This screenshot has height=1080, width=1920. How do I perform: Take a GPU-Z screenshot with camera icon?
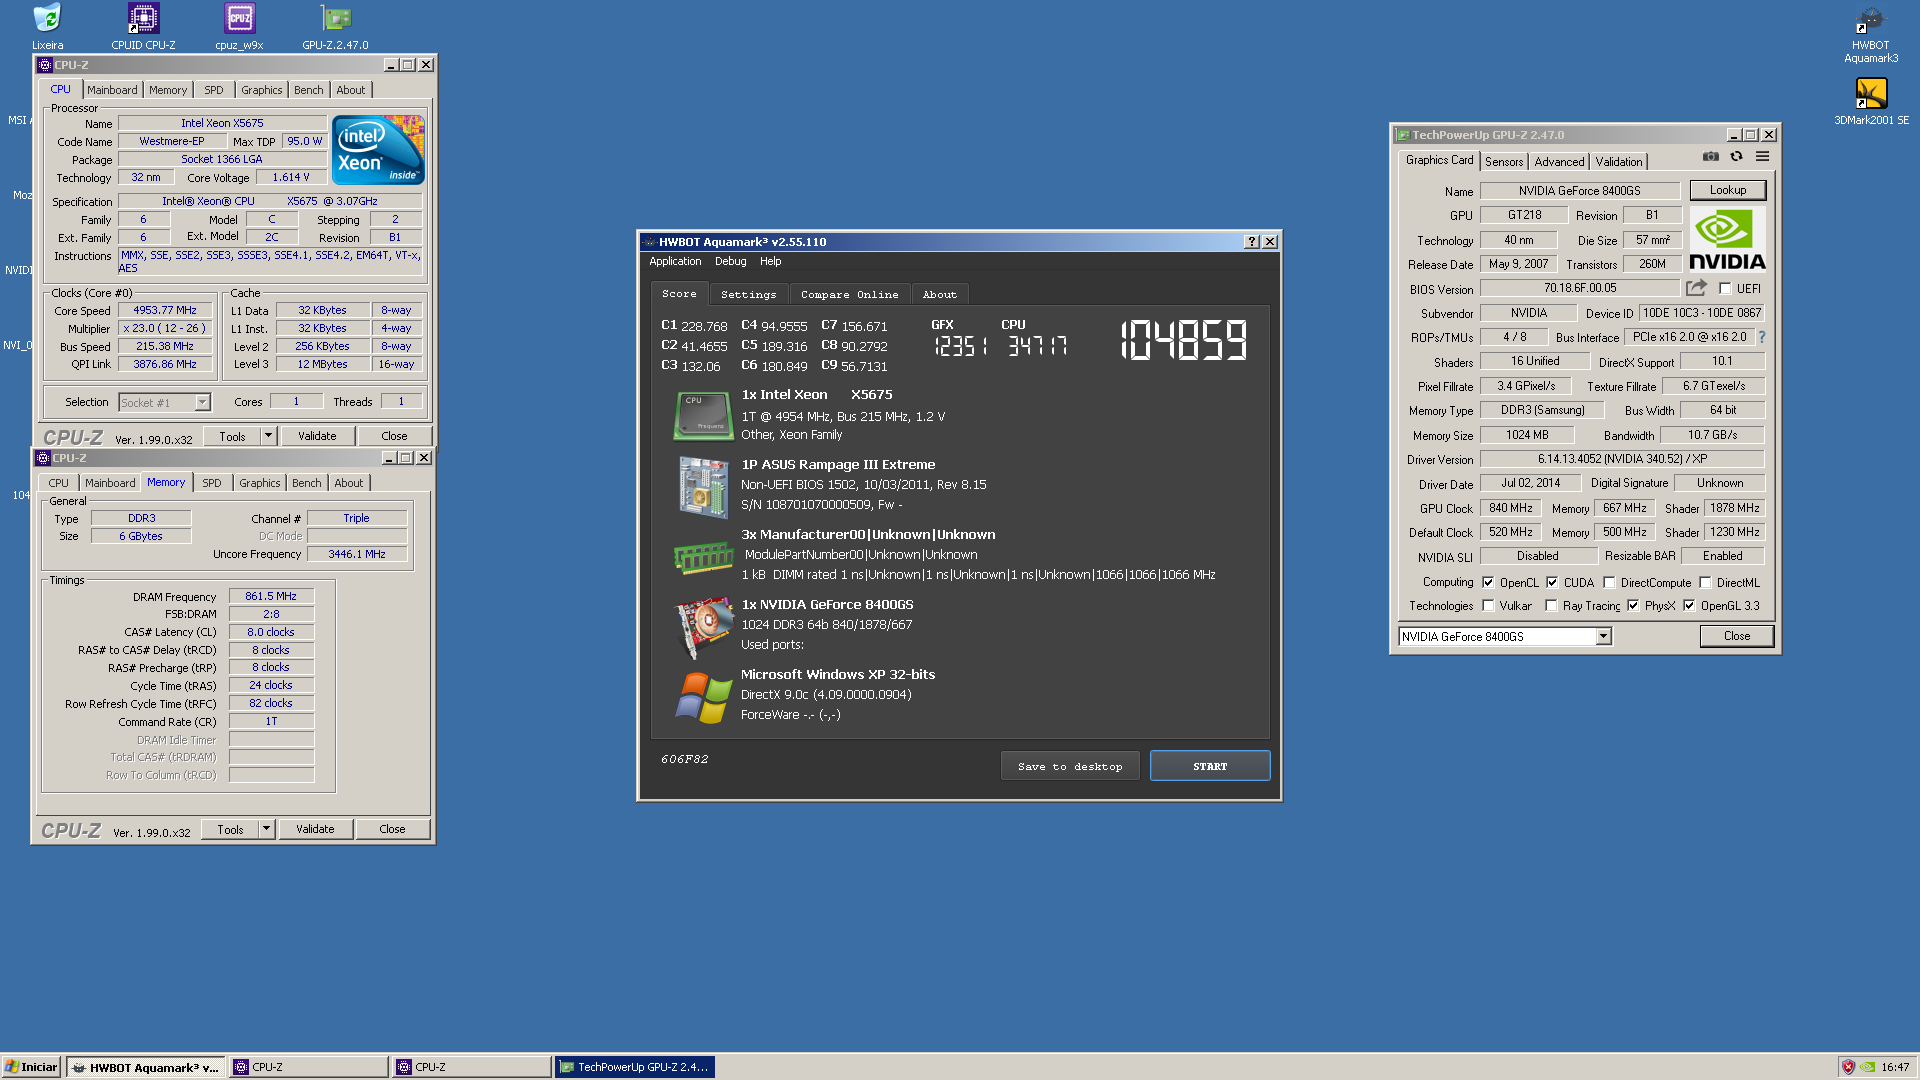click(x=1711, y=157)
